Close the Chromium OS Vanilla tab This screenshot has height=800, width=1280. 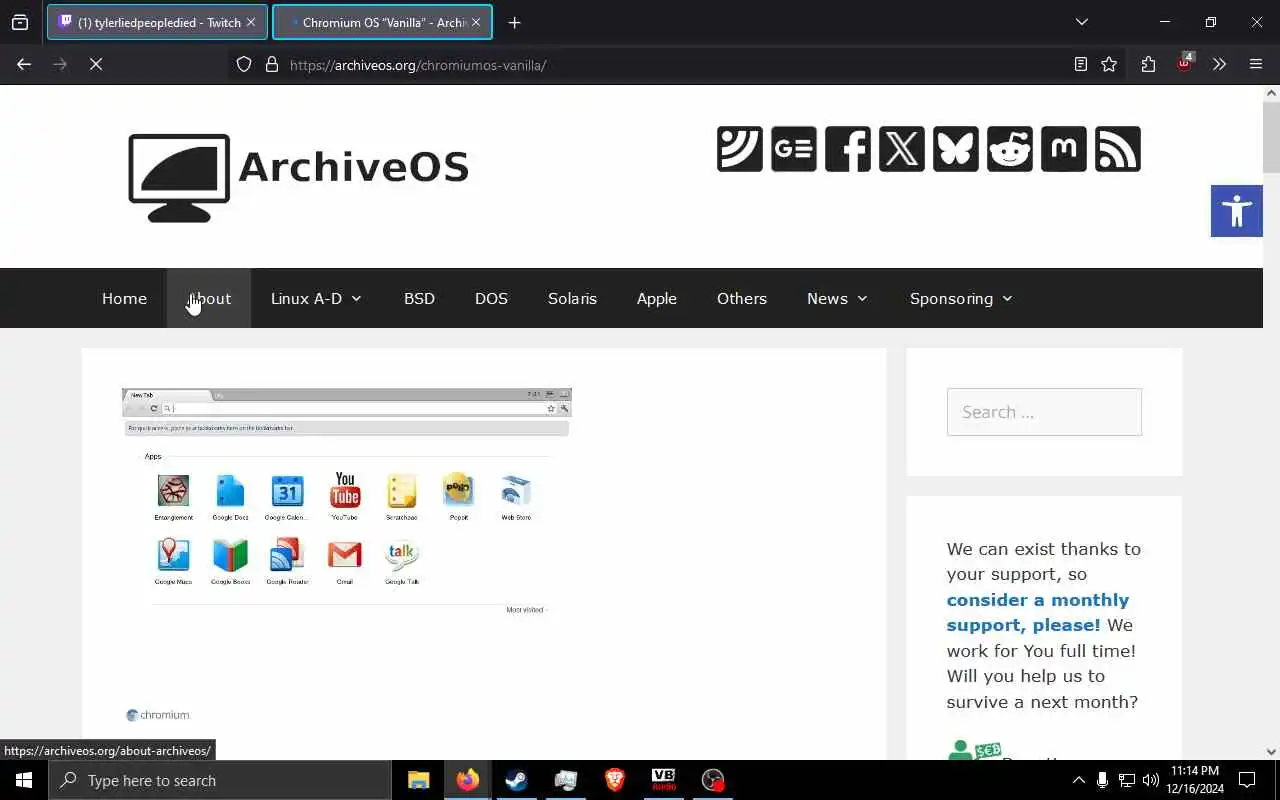click(x=476, y=22)
